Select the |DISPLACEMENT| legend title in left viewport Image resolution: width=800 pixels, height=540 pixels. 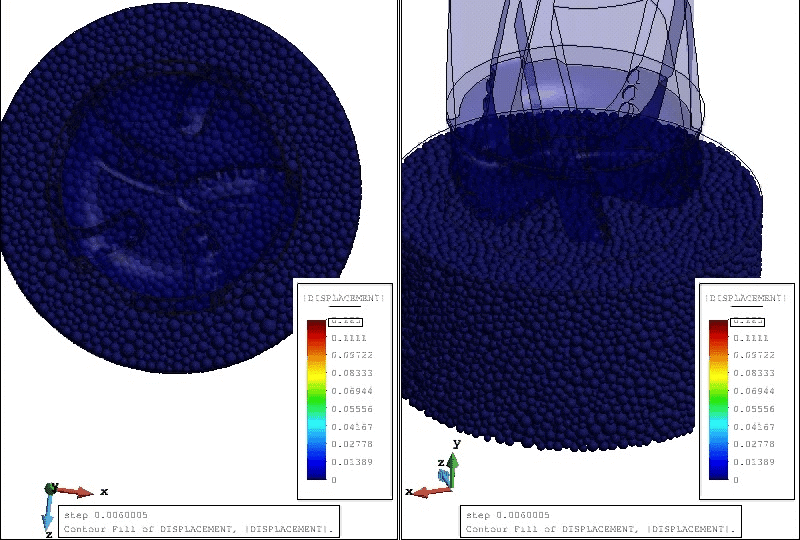[343, 298]
